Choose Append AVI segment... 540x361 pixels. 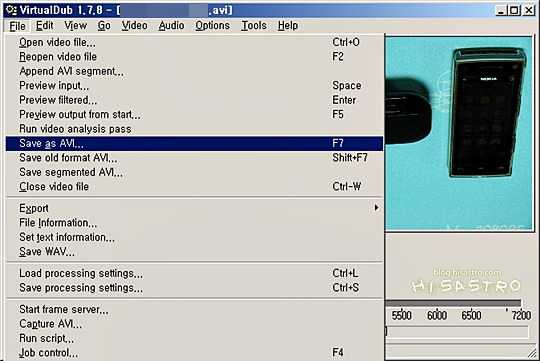194,71
